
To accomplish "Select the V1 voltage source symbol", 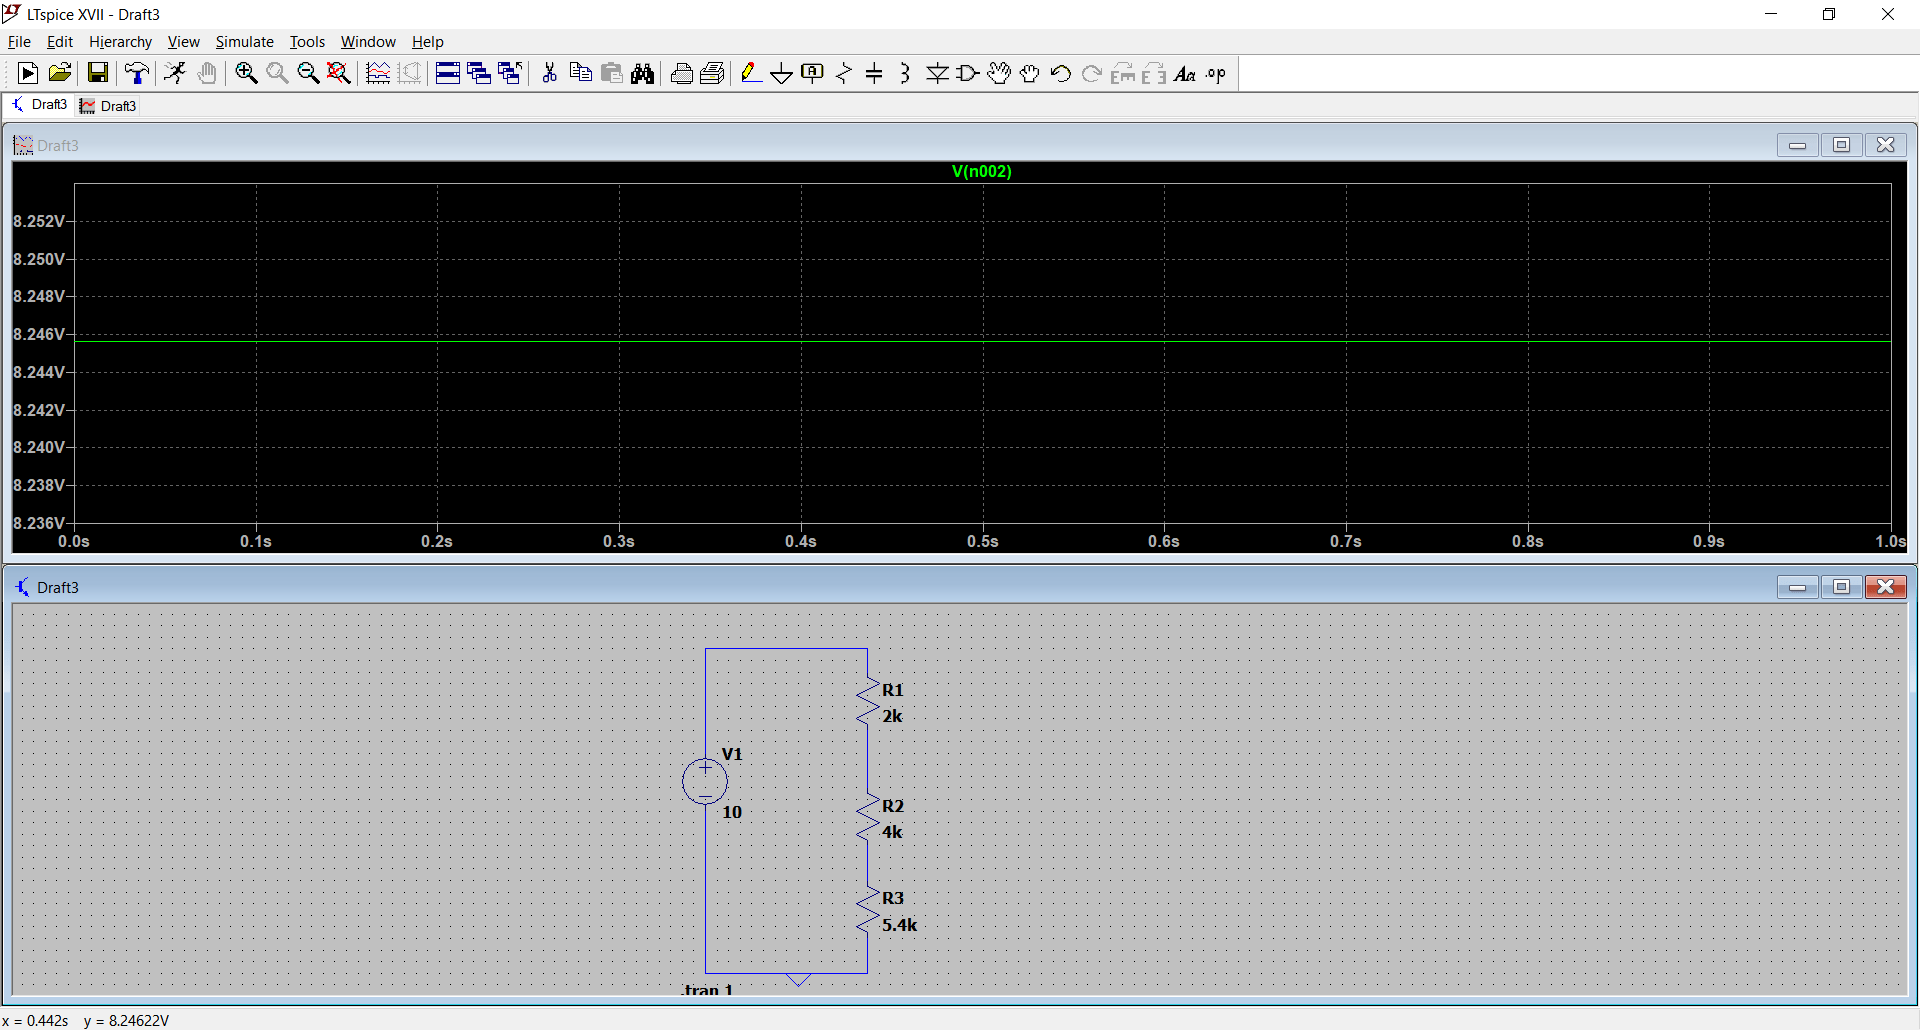I will [705, 781].
